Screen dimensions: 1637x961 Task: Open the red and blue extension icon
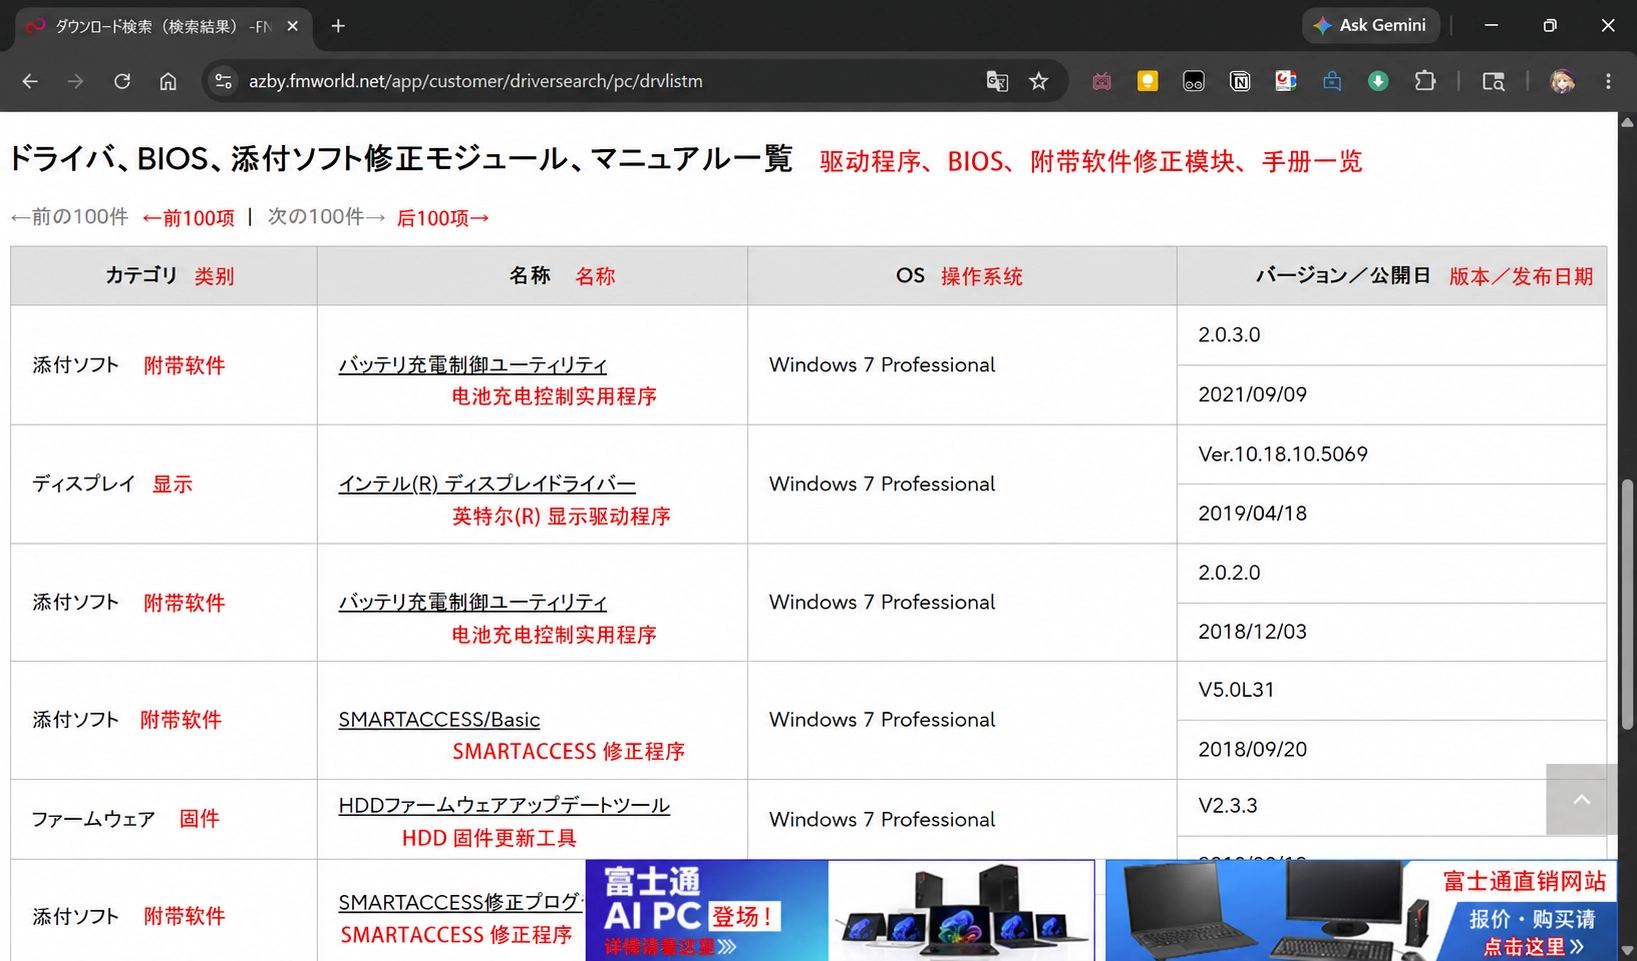pyautogui.click(x=1286, y=81)
